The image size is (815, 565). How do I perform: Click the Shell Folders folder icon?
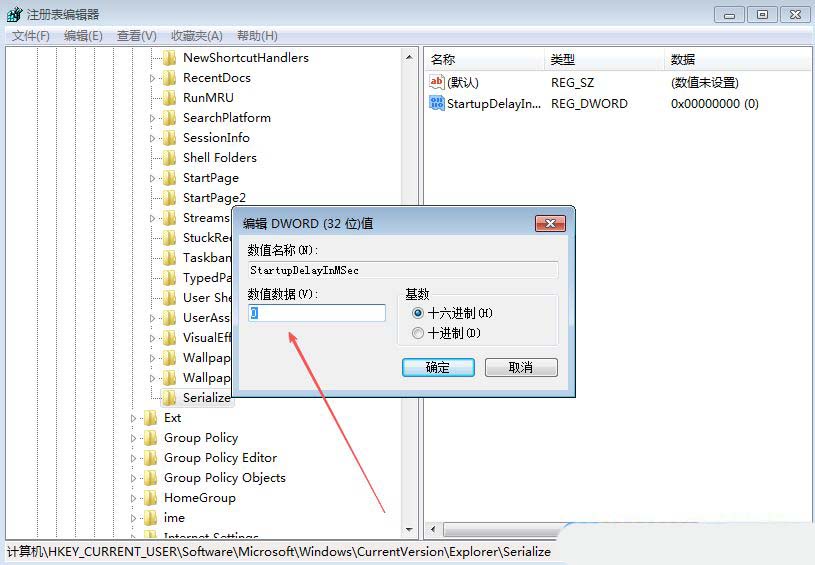point(169,157)
